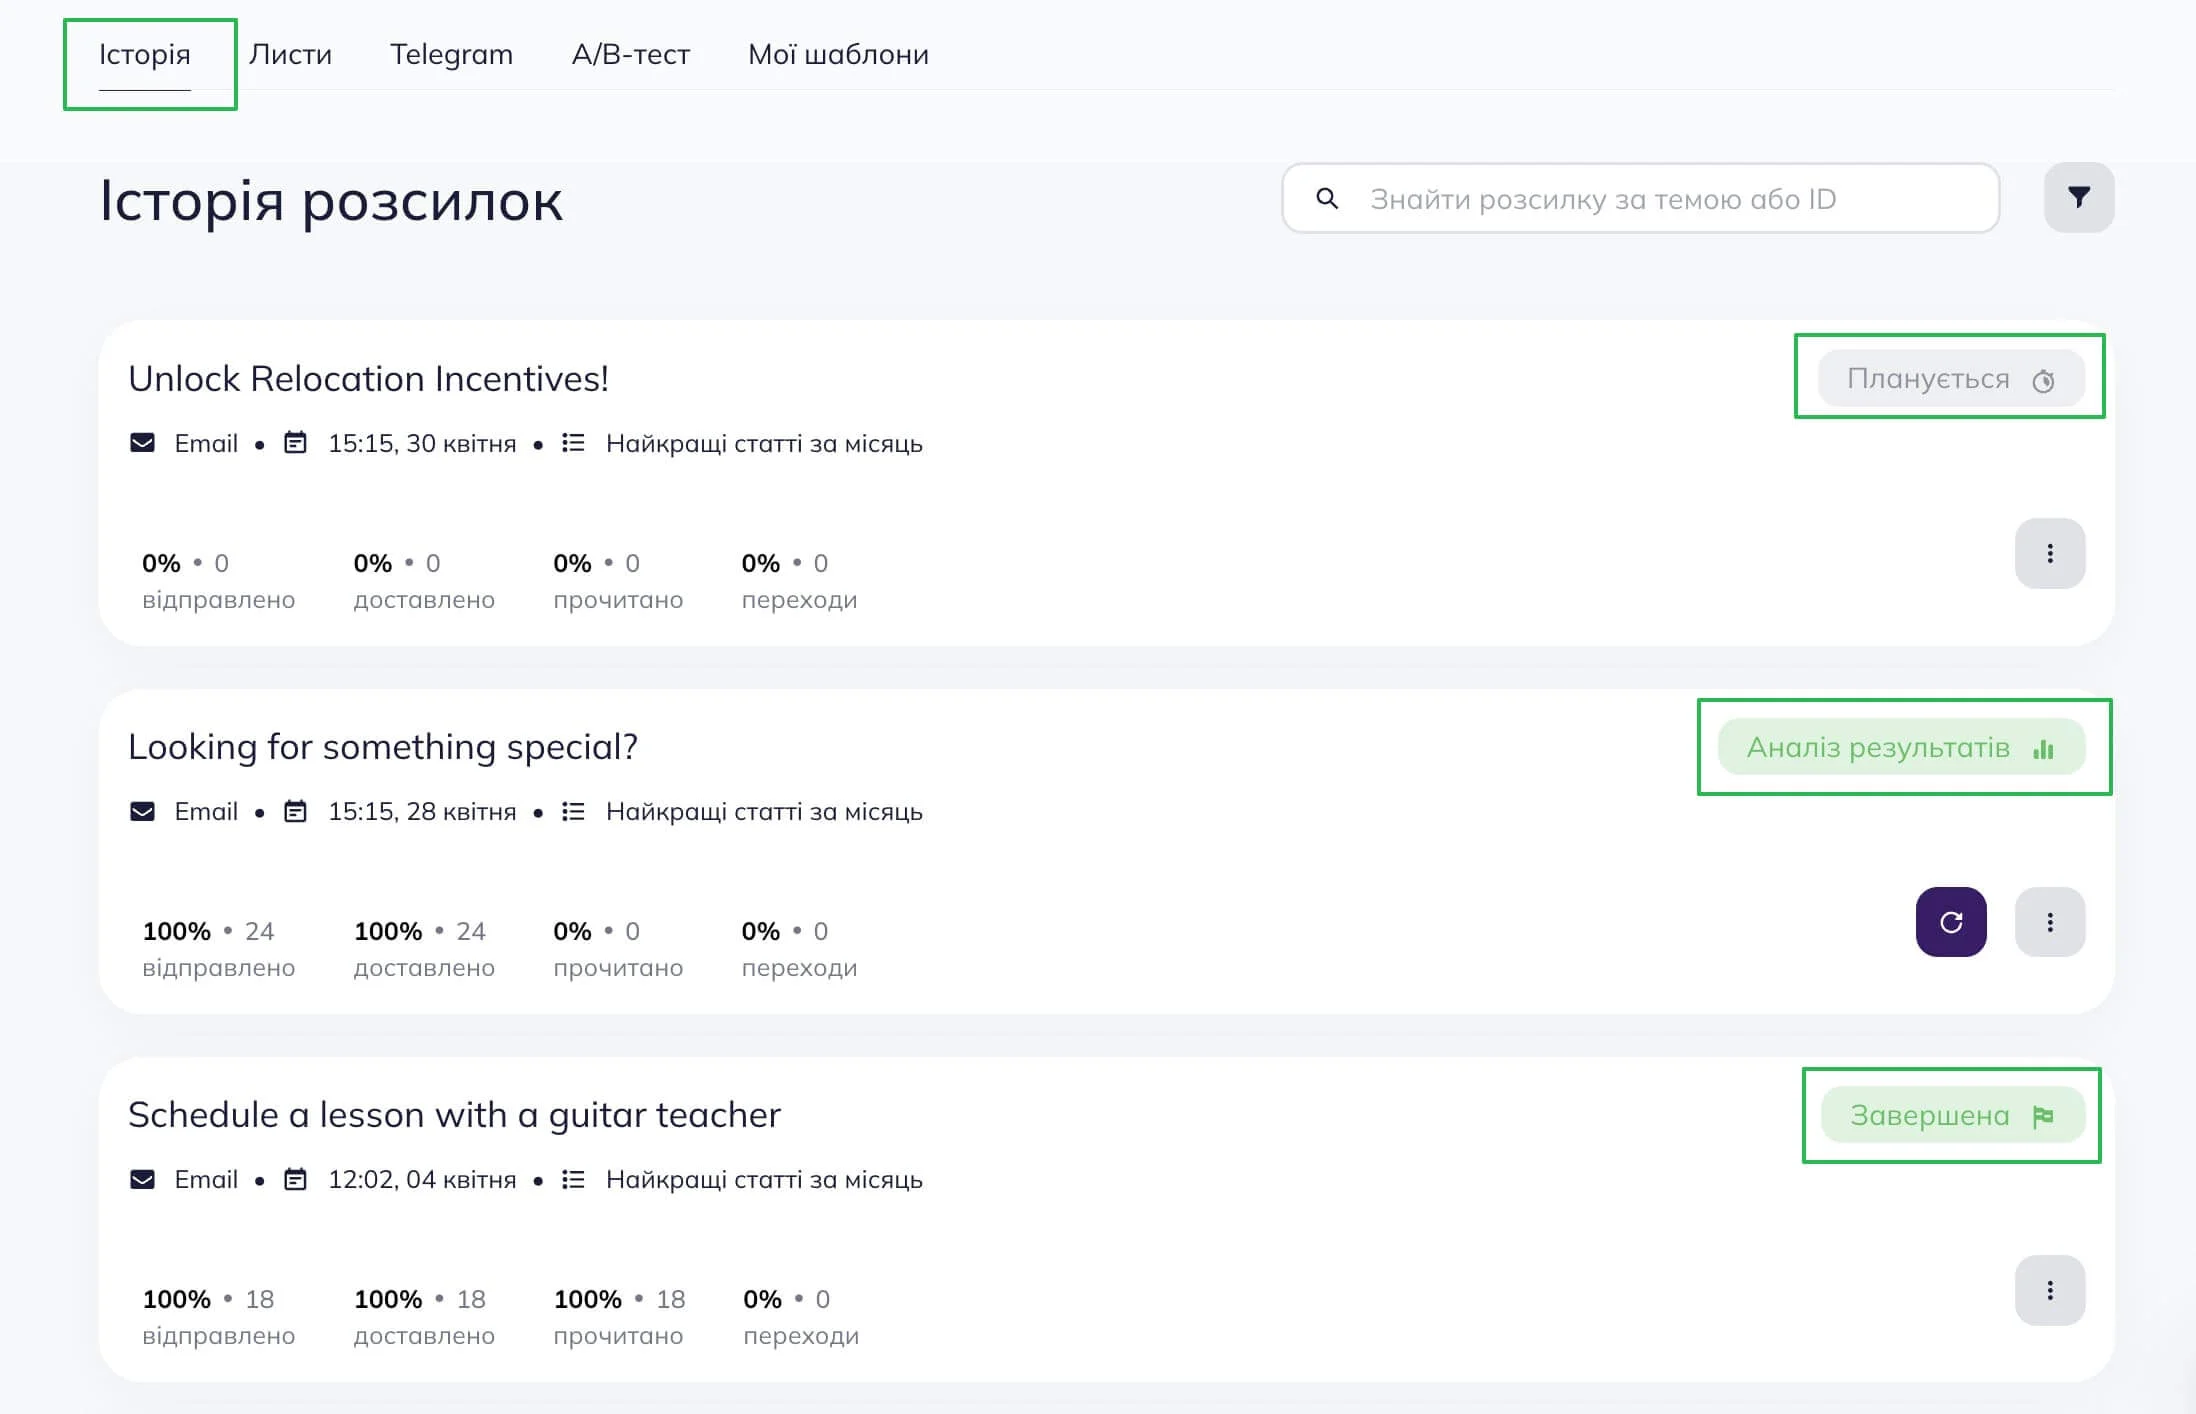Open three-dot menu for Looking for something special
Viewport: 2196px width, 1414px height.
[2049, 922]
